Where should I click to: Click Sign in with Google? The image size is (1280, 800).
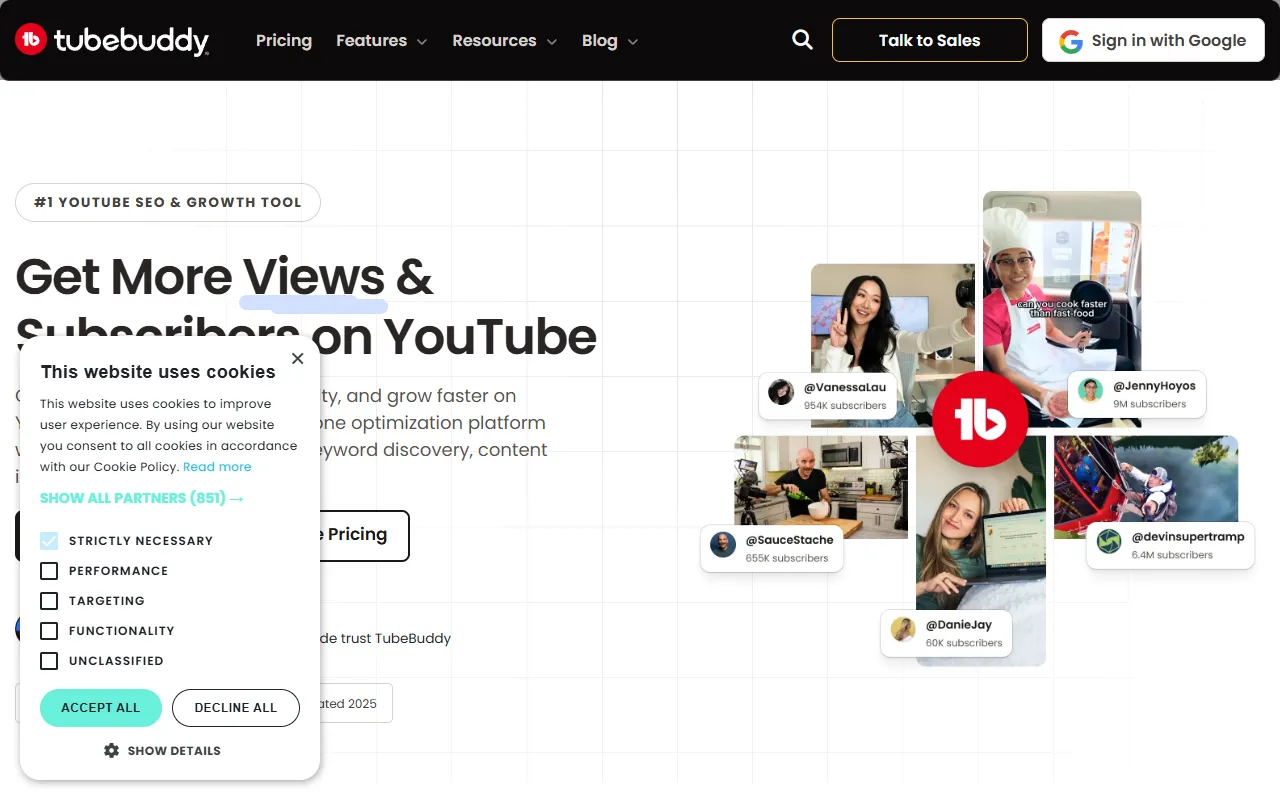[x=1153, y=40]
